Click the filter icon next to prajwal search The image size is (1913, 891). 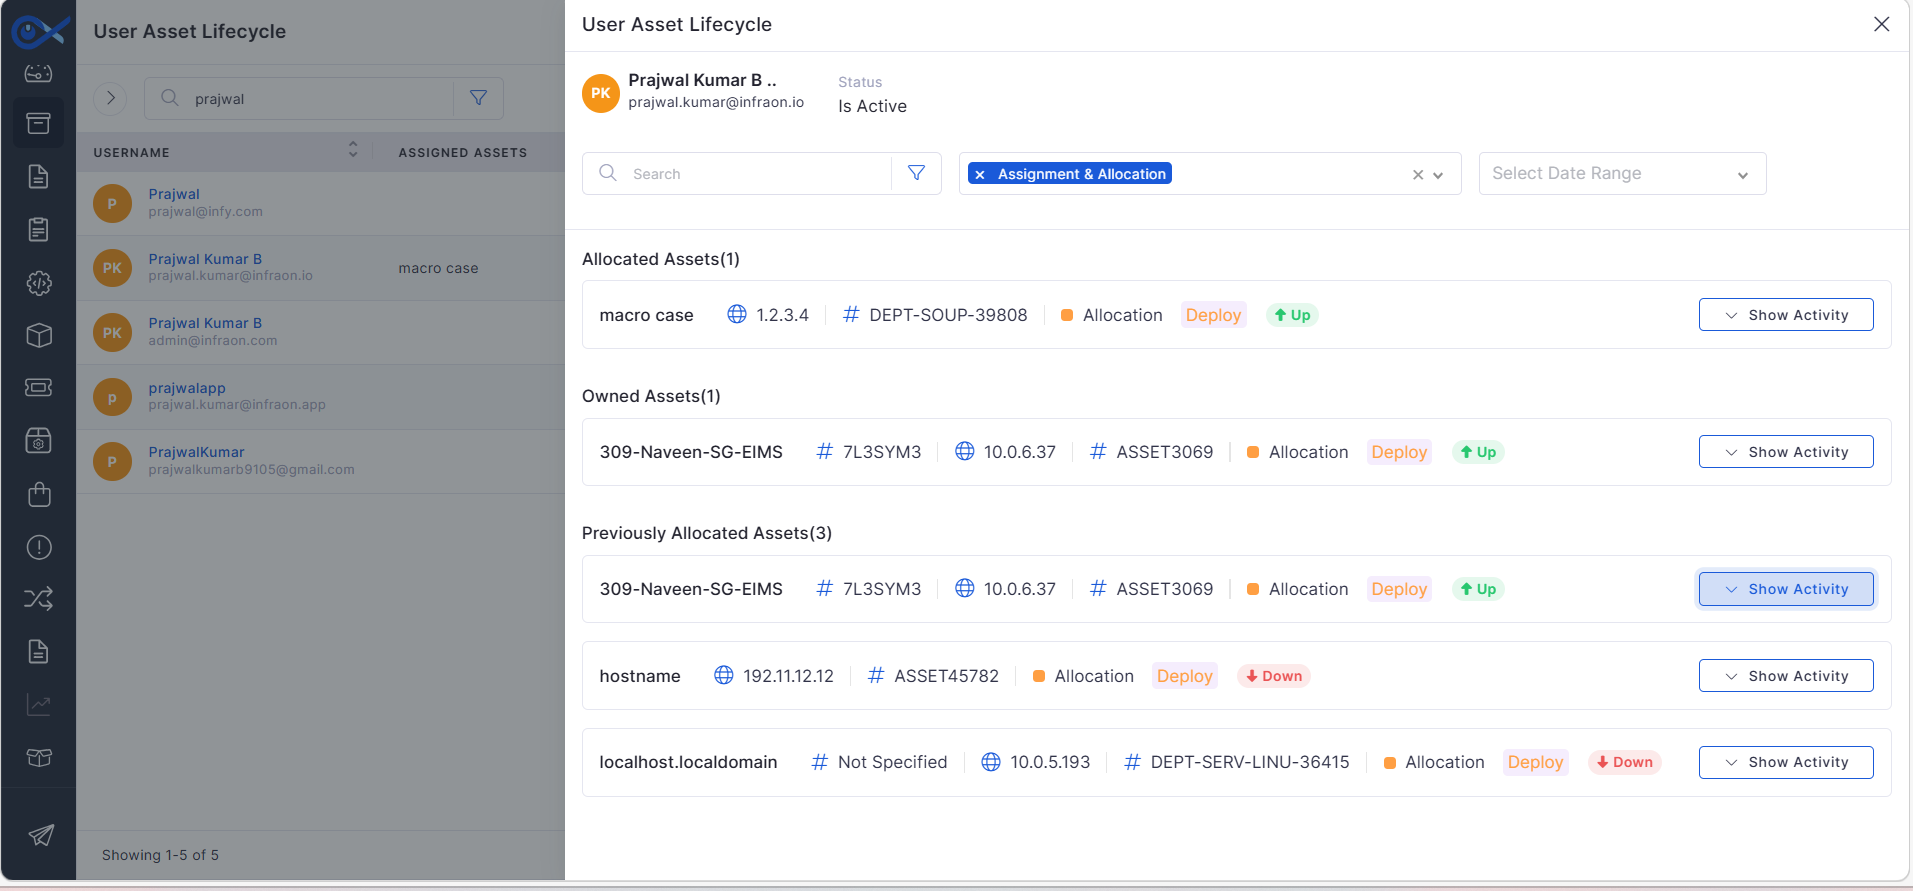[479, 98]
